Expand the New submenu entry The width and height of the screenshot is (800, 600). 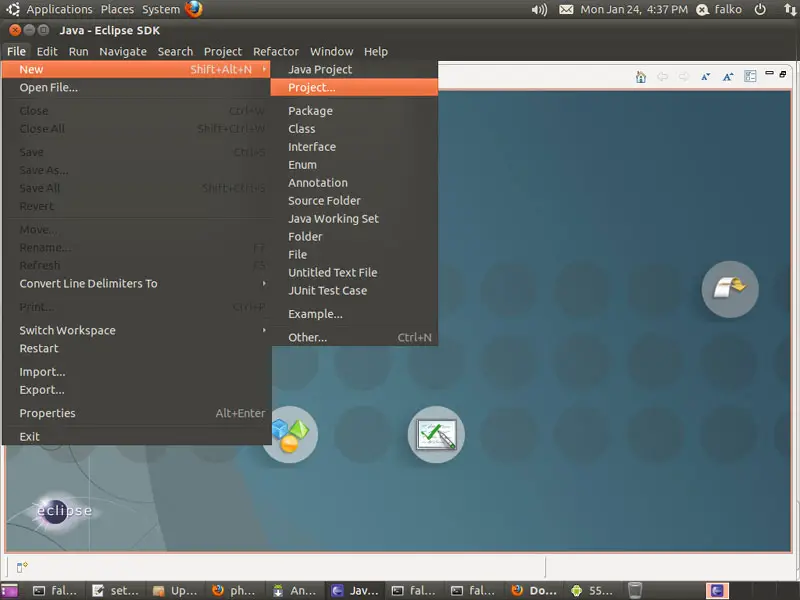[136, 69]
